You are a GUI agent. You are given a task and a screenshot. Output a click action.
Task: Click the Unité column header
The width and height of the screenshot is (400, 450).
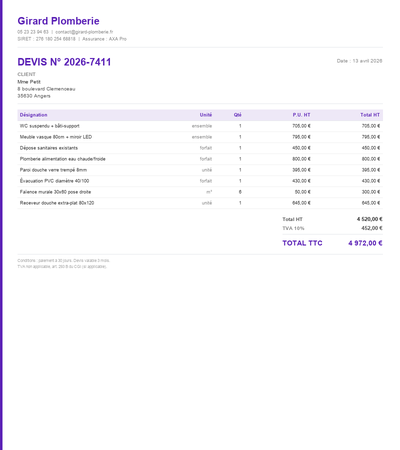pyautogui.click(x=206, y=115)
